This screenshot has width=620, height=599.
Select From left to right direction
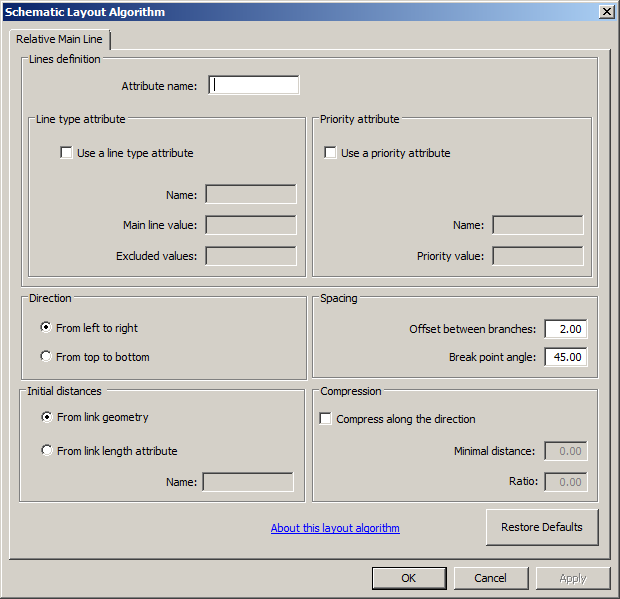point(46,327)
